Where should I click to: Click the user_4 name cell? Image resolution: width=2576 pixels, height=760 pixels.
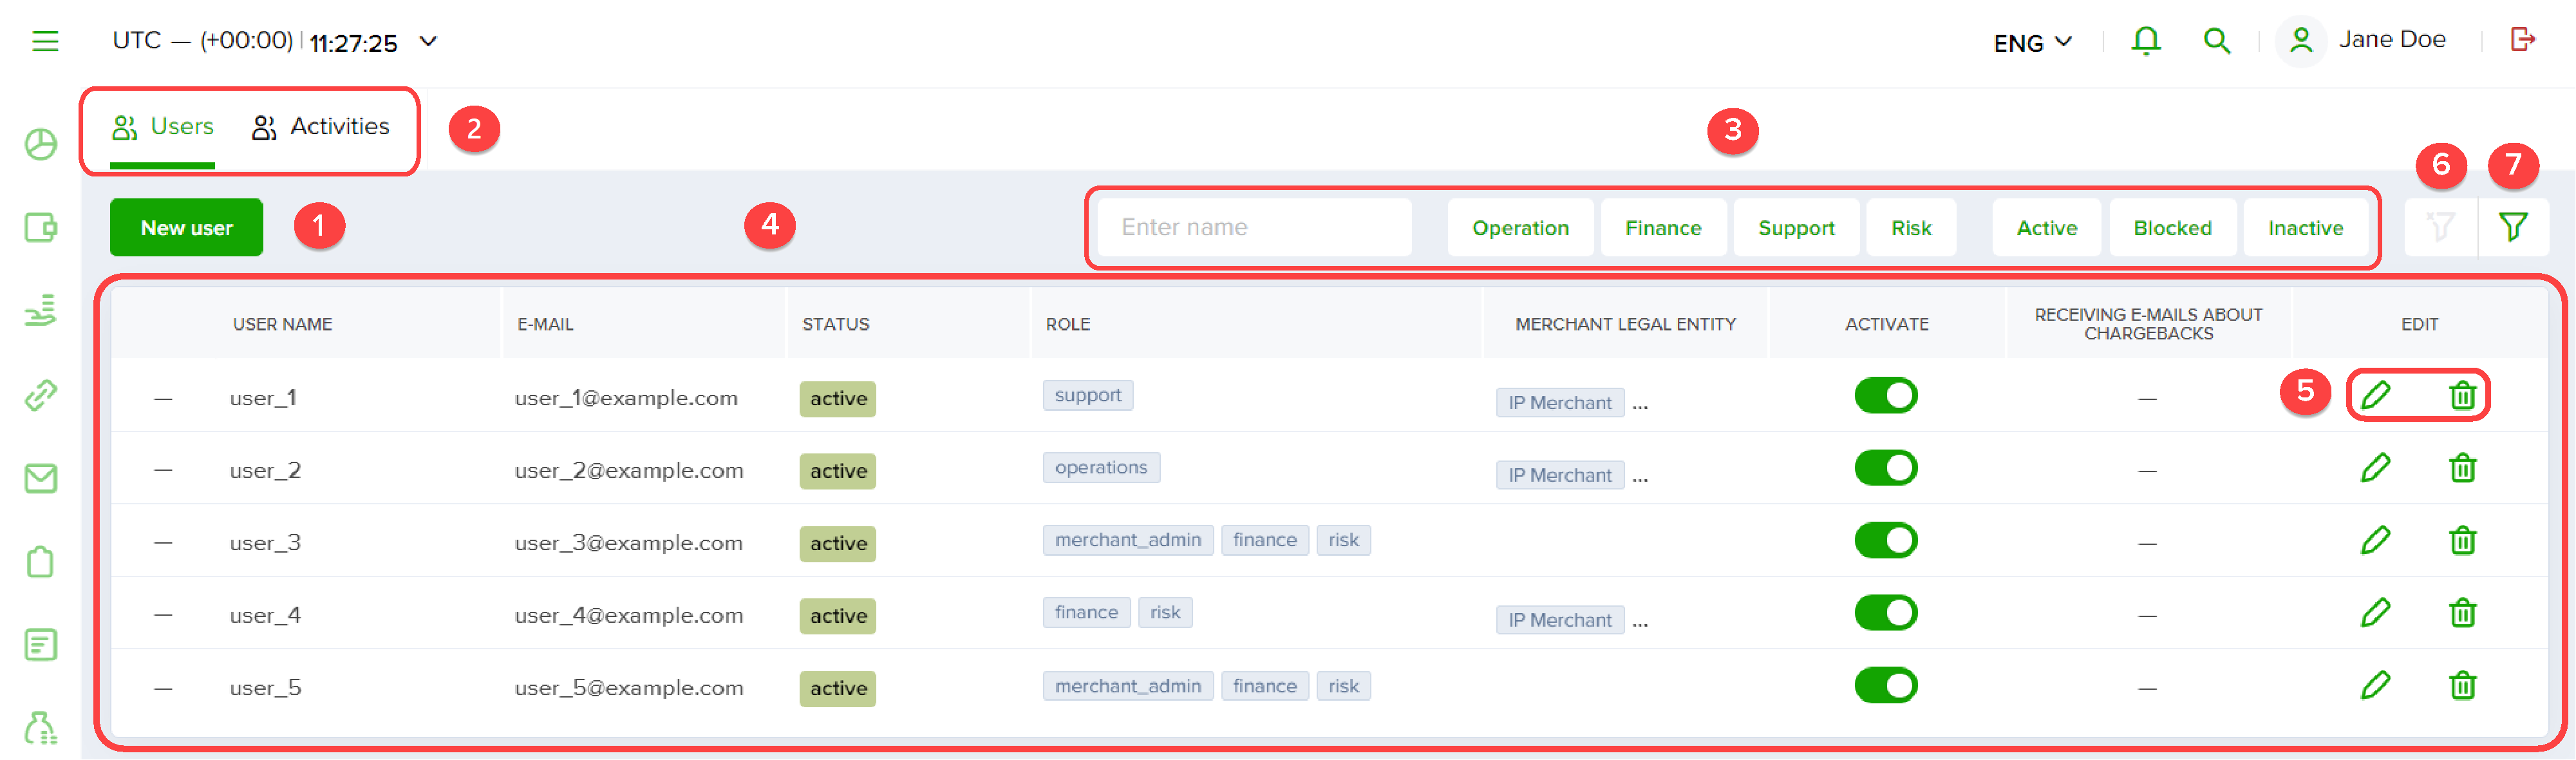265,615
